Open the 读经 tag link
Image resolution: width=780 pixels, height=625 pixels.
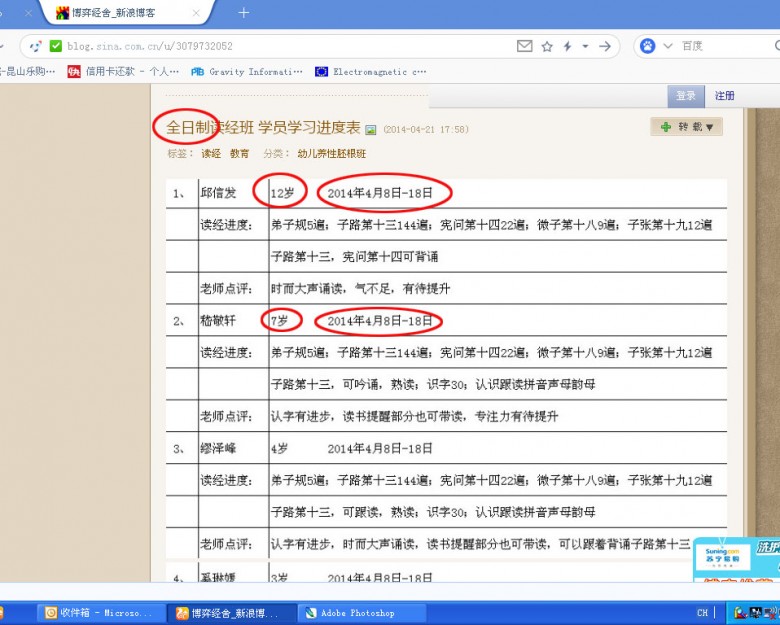pos(211,154)
